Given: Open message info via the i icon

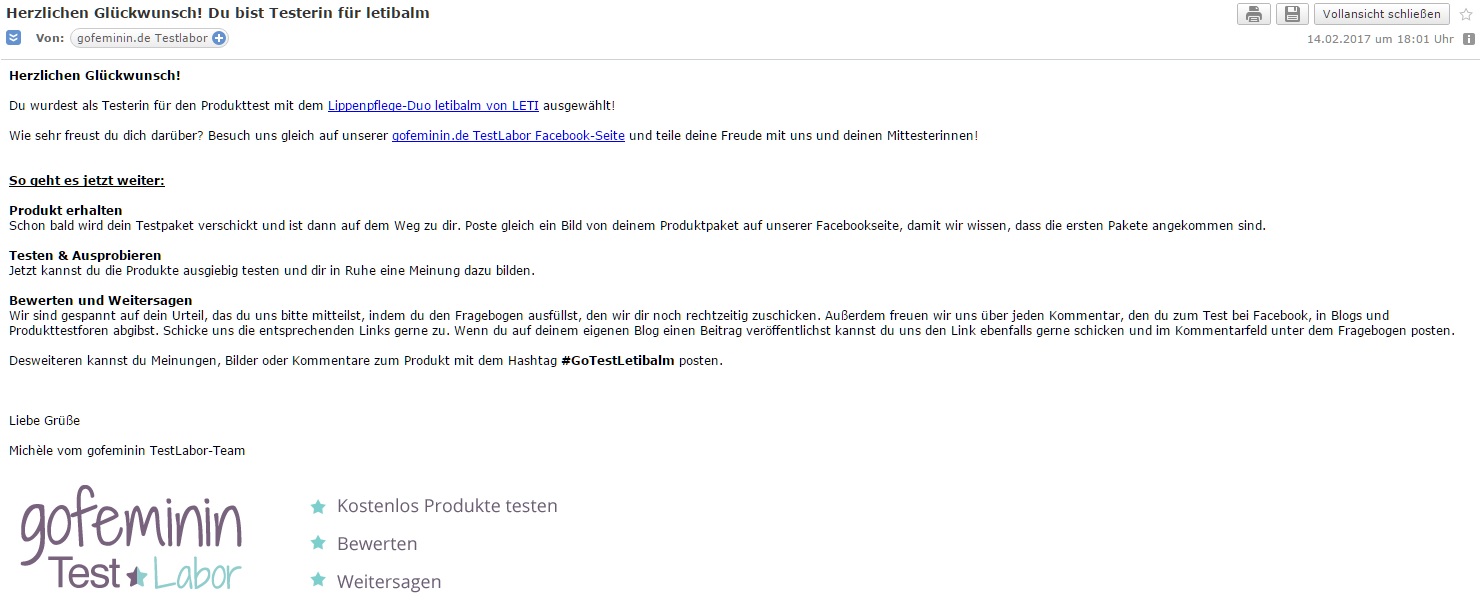Looking at the screenshot, I should [1469, 39].
